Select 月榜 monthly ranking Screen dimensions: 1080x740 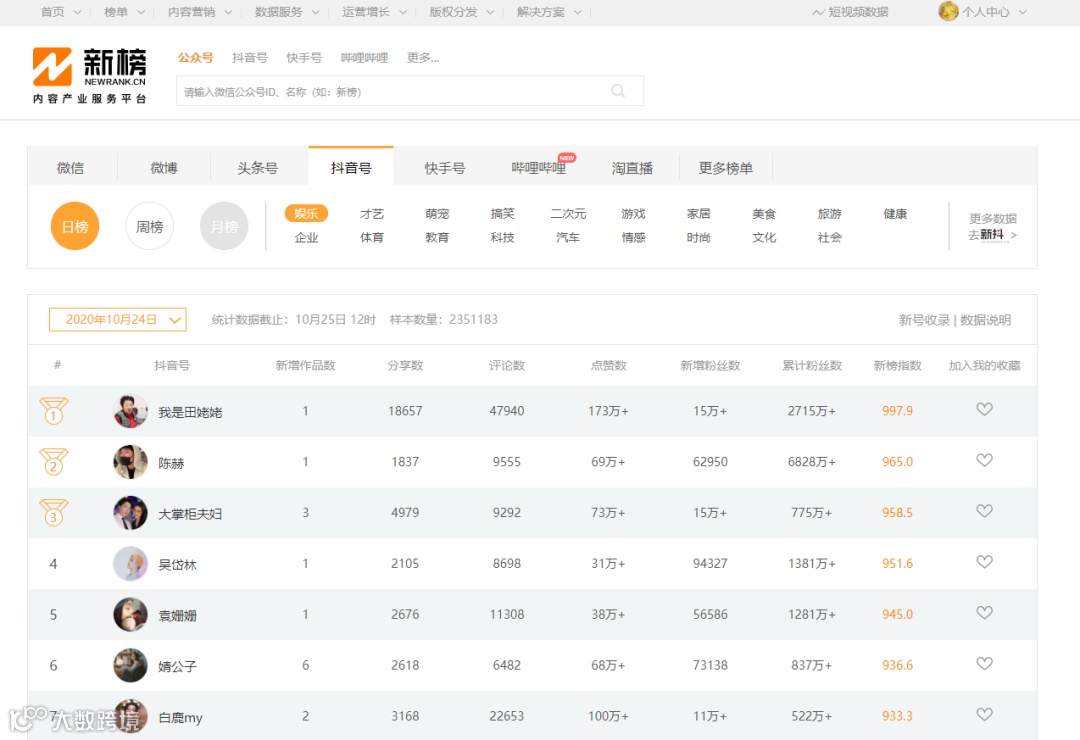tap(224, 226)
